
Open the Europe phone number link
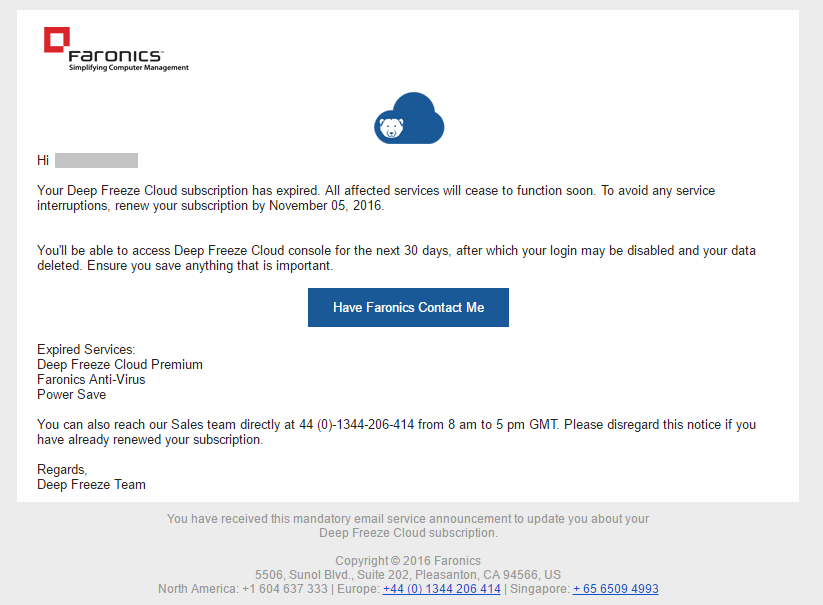pyautogui.click(x=441, y=589)
